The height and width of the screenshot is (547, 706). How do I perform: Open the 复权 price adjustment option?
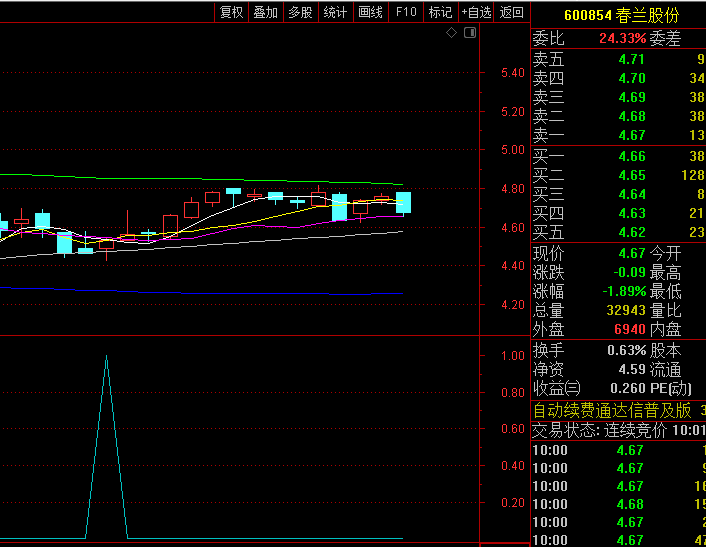[231, 12]
